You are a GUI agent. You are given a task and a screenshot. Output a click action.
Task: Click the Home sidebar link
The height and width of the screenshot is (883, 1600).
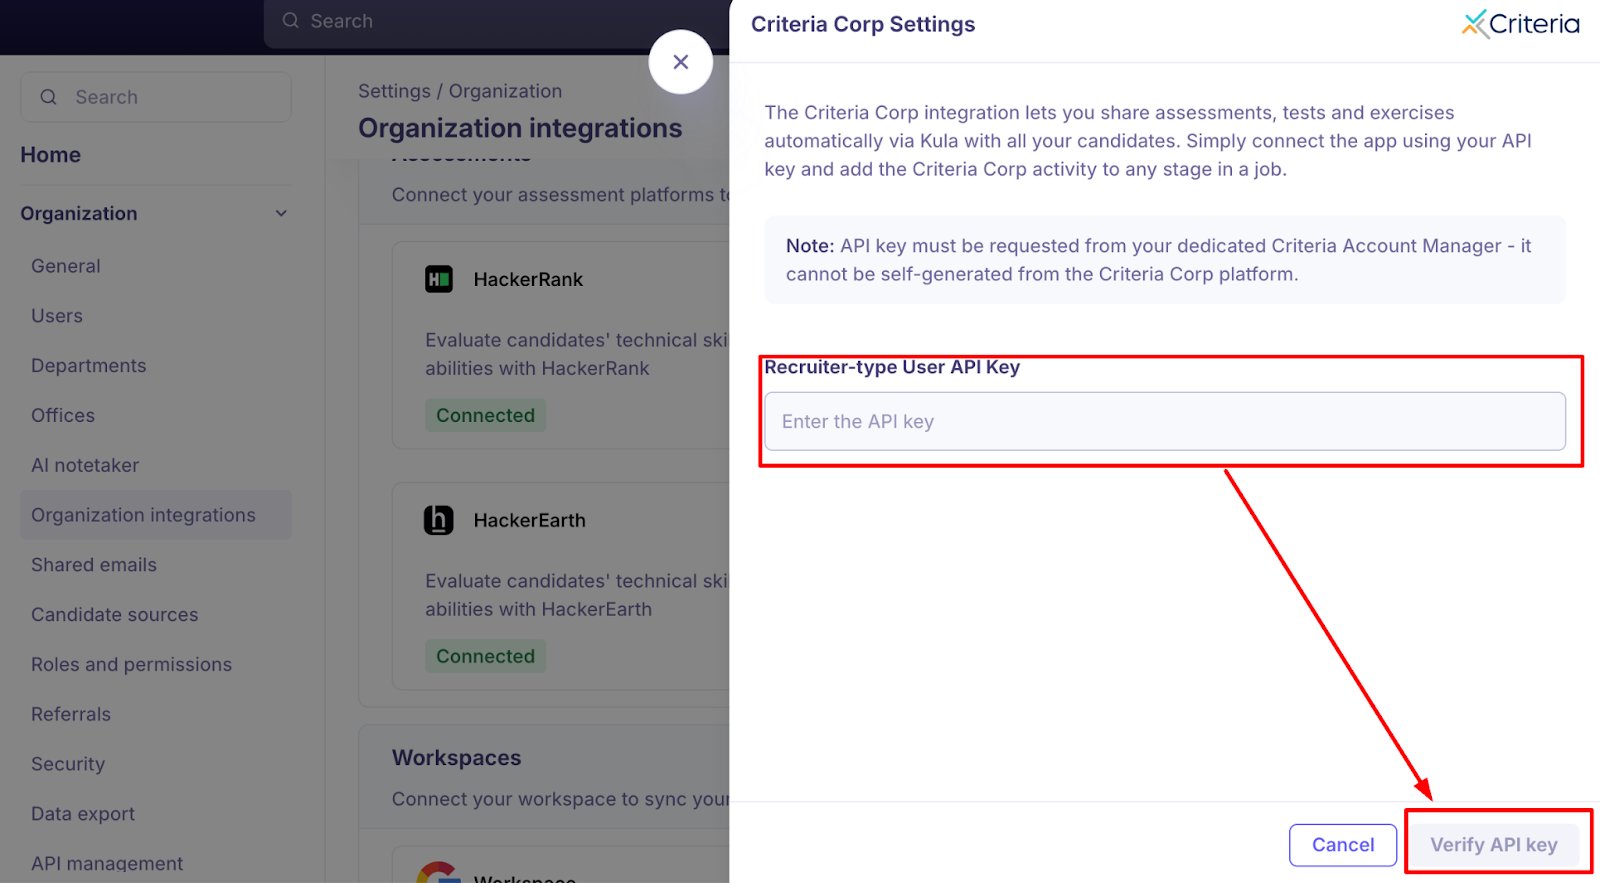pos(51,155)
